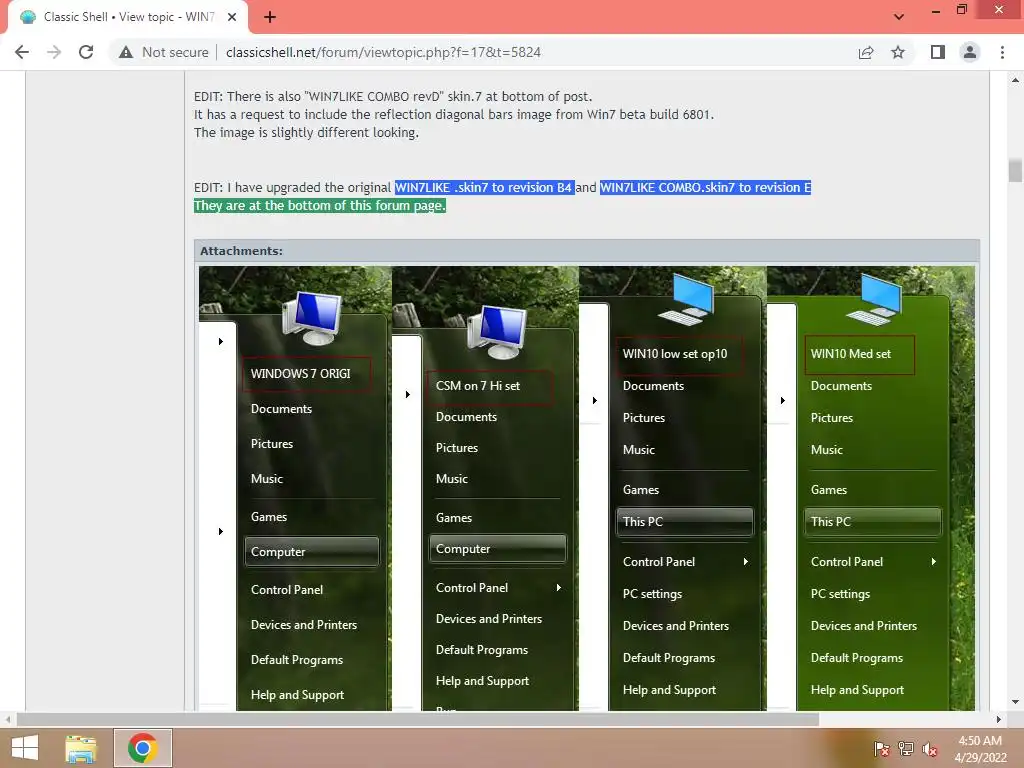
Task: Click This PC in the WIN10 Med set menu
Action: coord(872,522)
